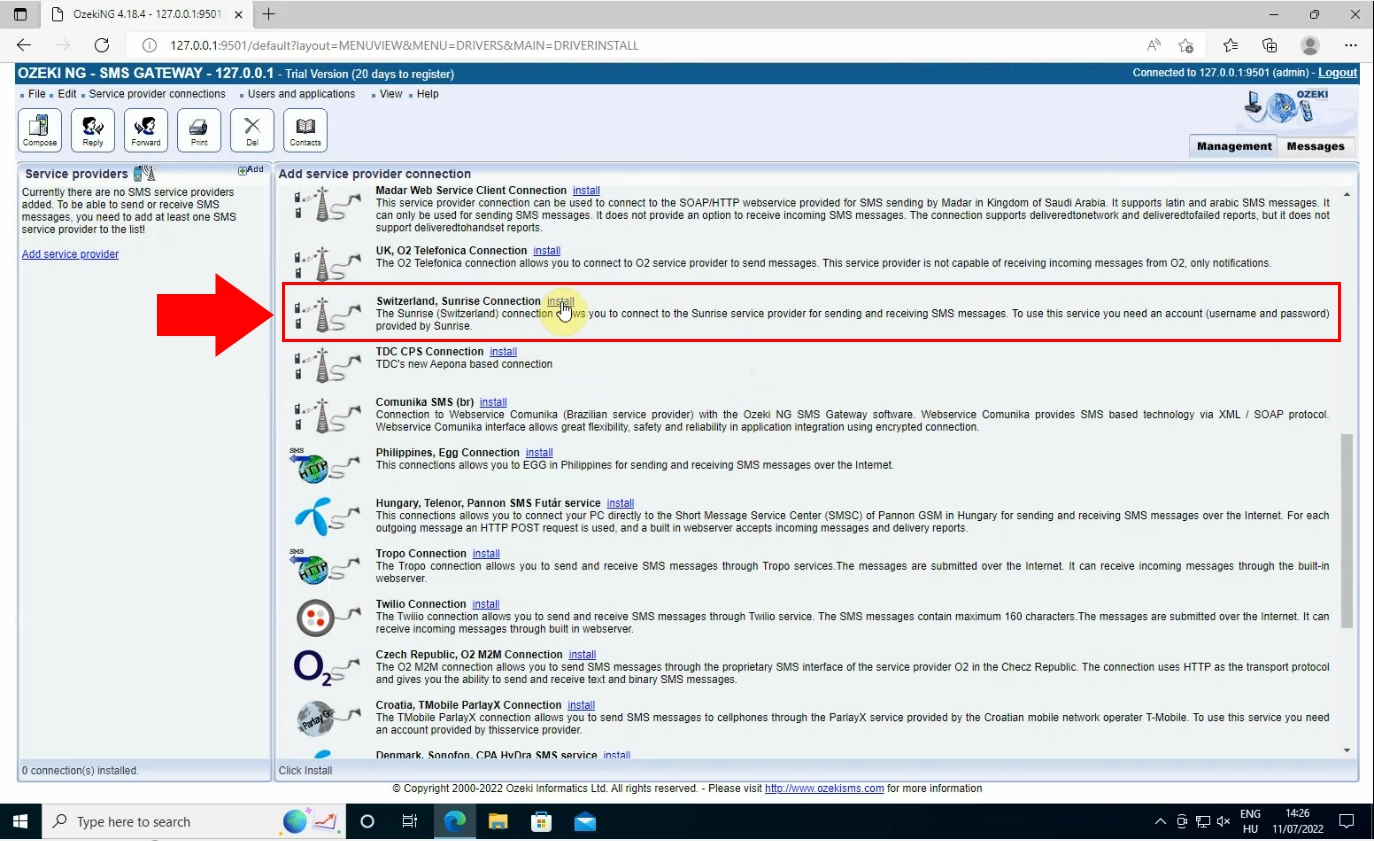Click the Logout link
1374x841 pixels.
coord(1337,73)
